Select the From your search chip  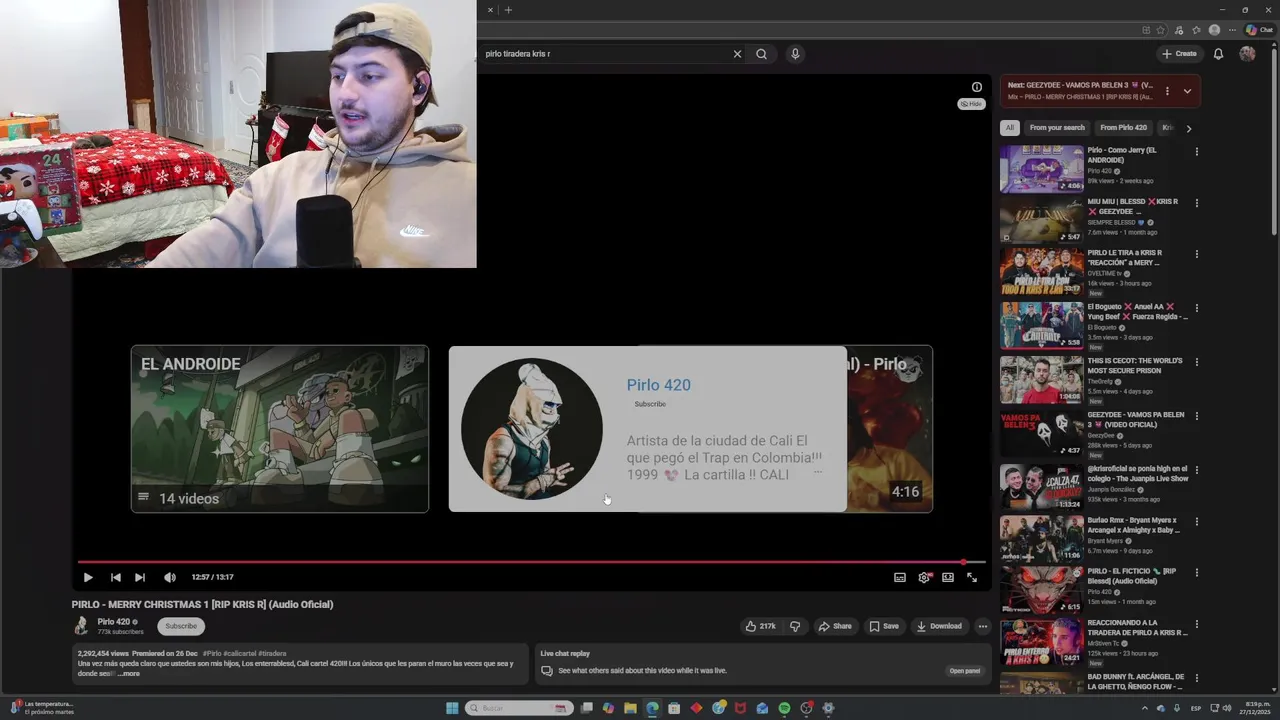tap(1057, 128)
